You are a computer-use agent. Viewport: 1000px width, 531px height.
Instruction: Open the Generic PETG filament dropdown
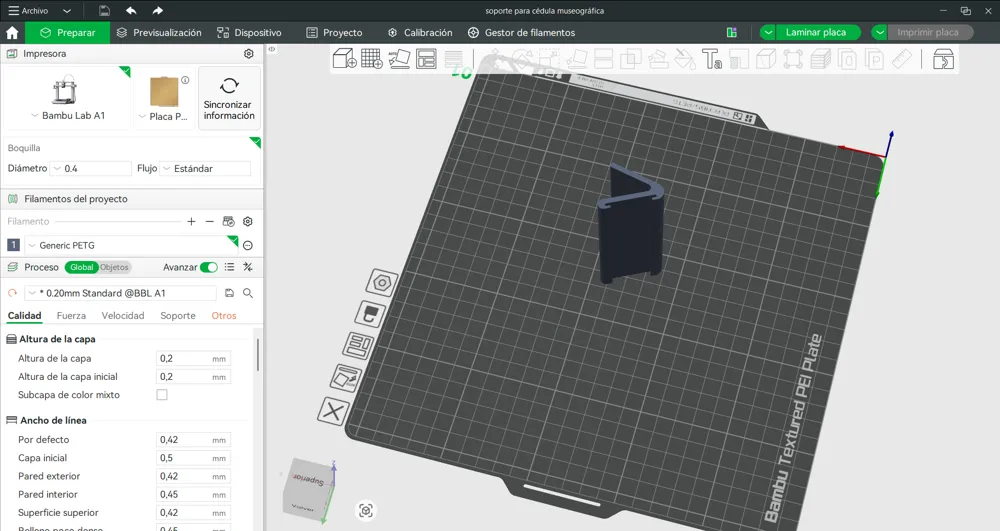(131, 245)
